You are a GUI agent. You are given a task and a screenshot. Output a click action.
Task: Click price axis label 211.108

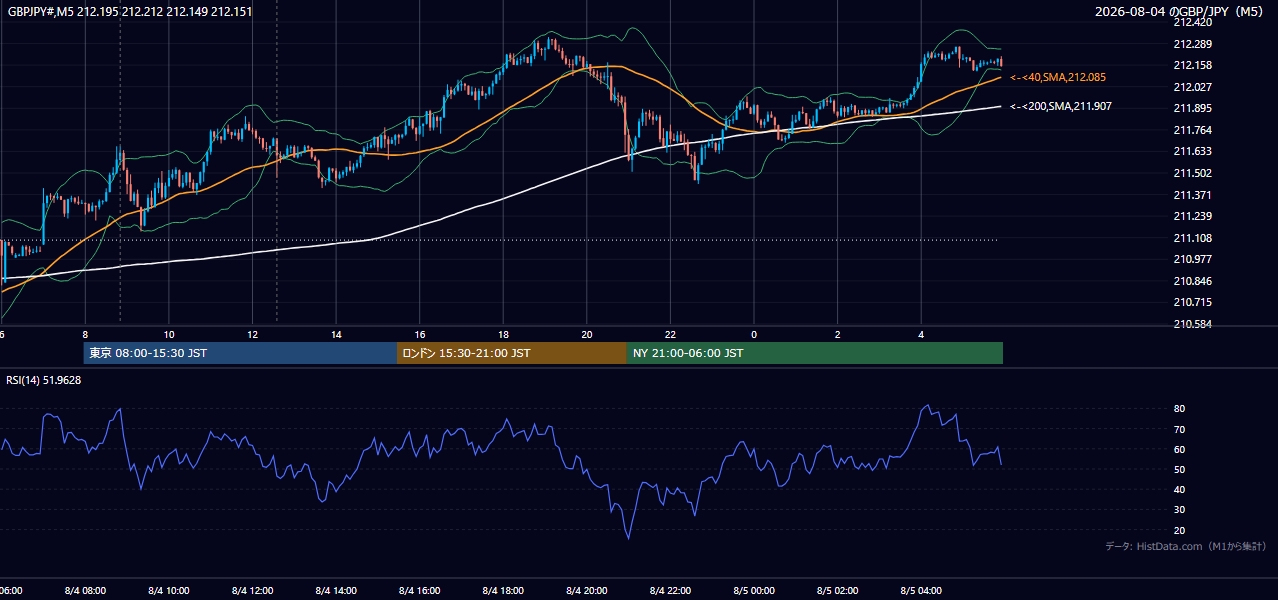coord(1192,238)
